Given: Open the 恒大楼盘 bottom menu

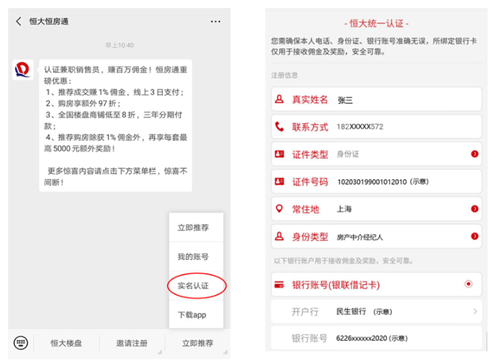Looking at the screenshot, I should pos(66,343).
